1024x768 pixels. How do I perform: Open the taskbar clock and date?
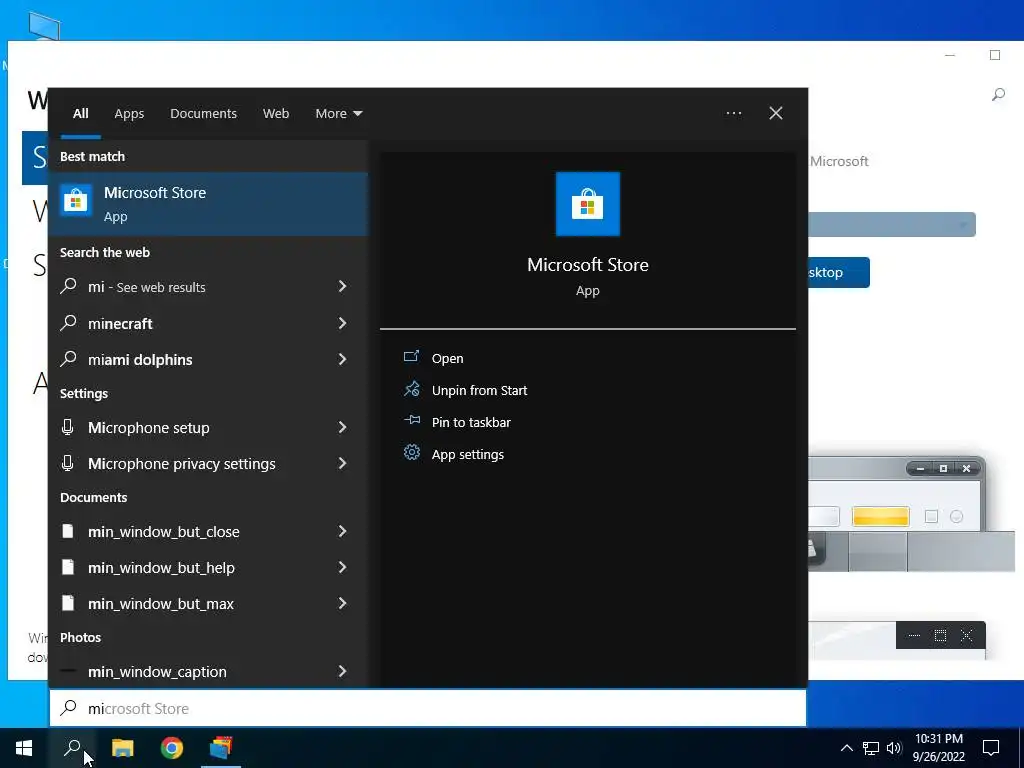click(938, 748)
